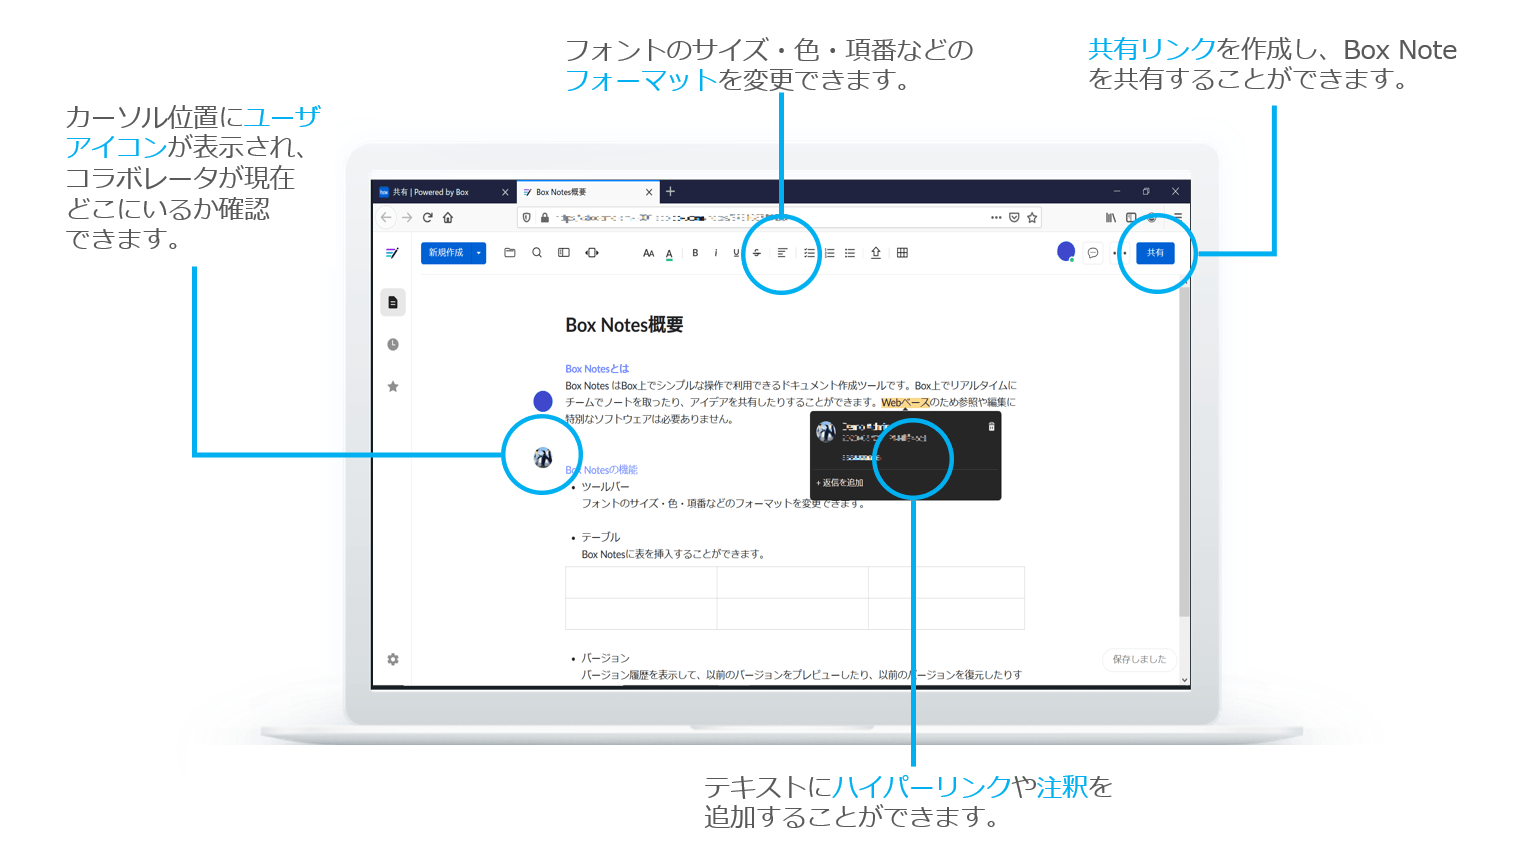The height and width of the screenshot is (851, 1525).
Task: Open the search icon in the Box toolbar
Action: pyautogui.click(x=536, y=252)
